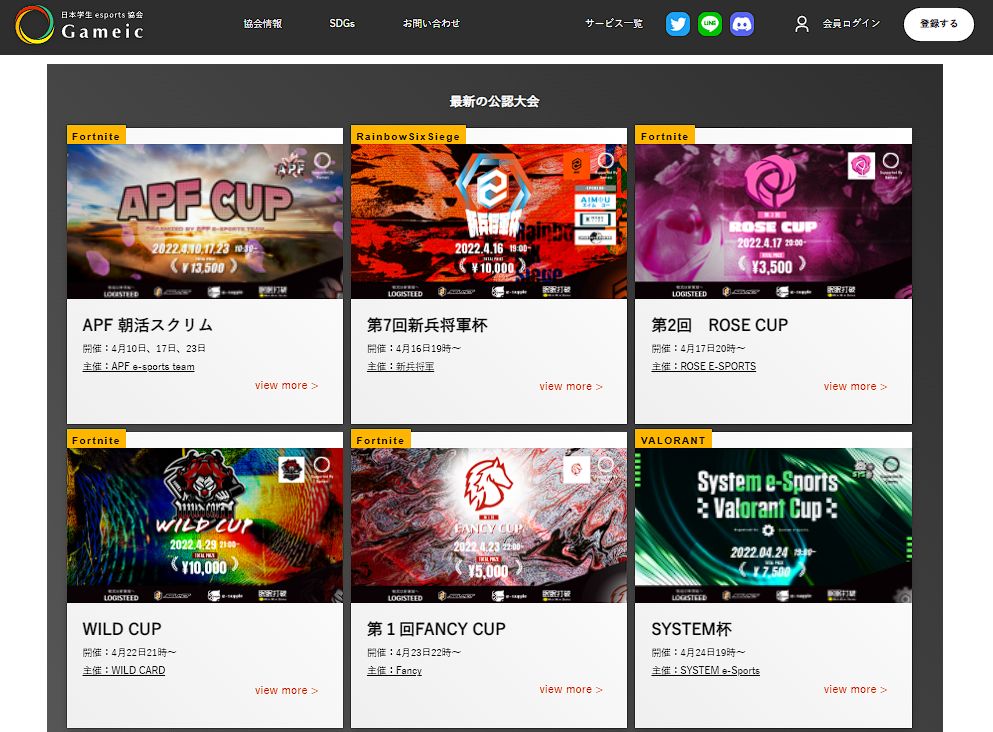993x732 pixels.
Task: Open organizer link 新兵将軍
Action: click(x=400, y=367)
